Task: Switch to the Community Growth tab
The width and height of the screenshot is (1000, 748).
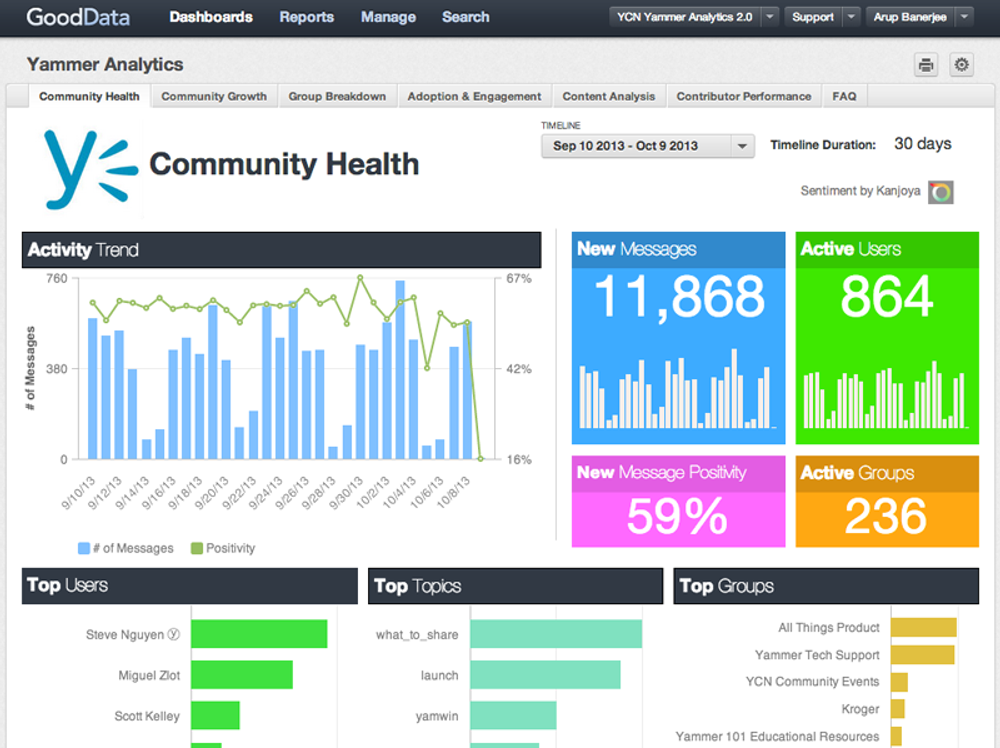Action: 214,96
